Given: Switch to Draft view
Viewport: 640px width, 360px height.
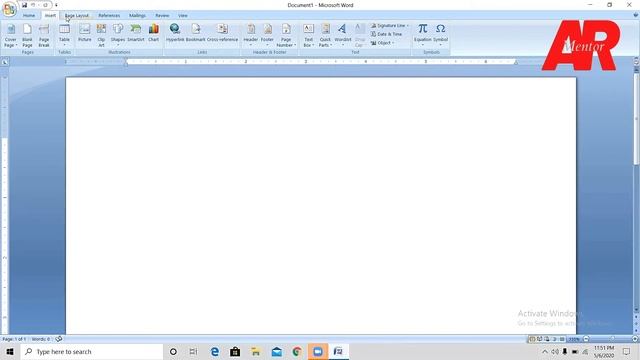Looking at the screenshot, I should [x=562, y=339].
